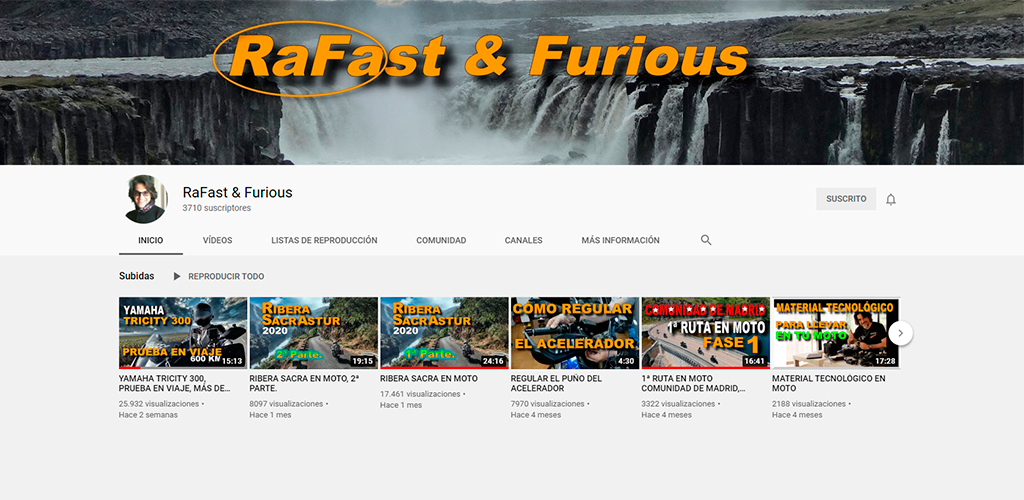Click the 4:30 duration badge
1024x500 pixels.
point(626,361)
